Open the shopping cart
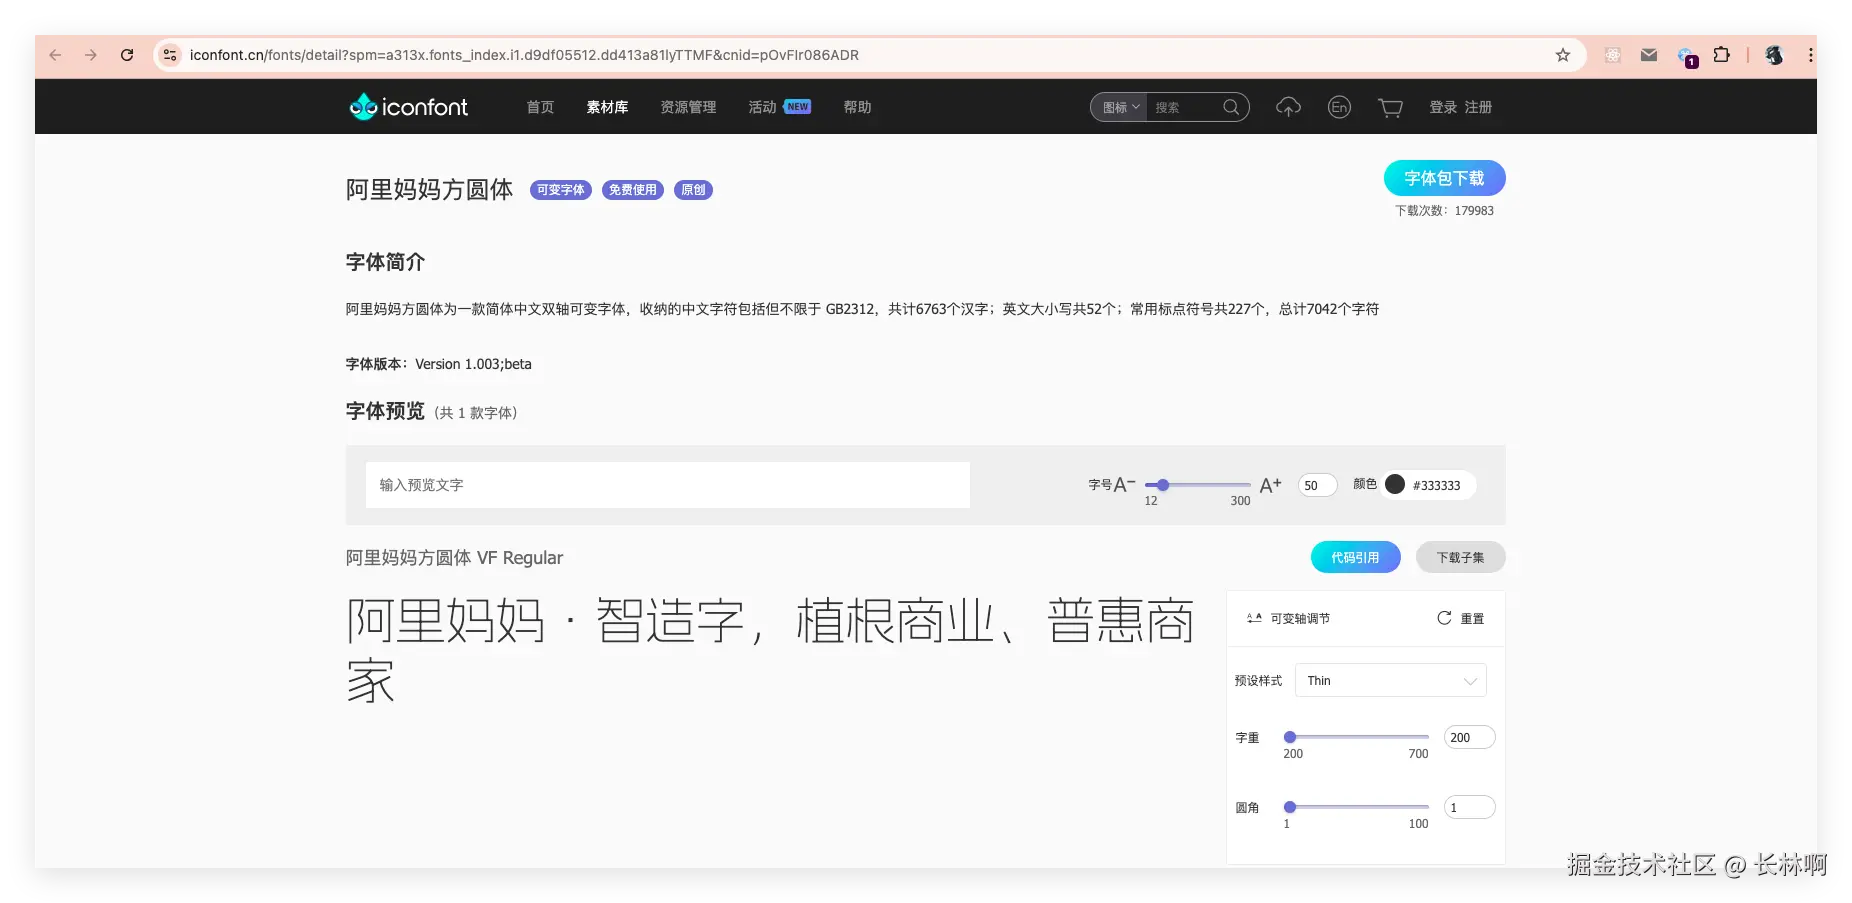This screenshot has width=1852, height=903. tap(1390, 107)
